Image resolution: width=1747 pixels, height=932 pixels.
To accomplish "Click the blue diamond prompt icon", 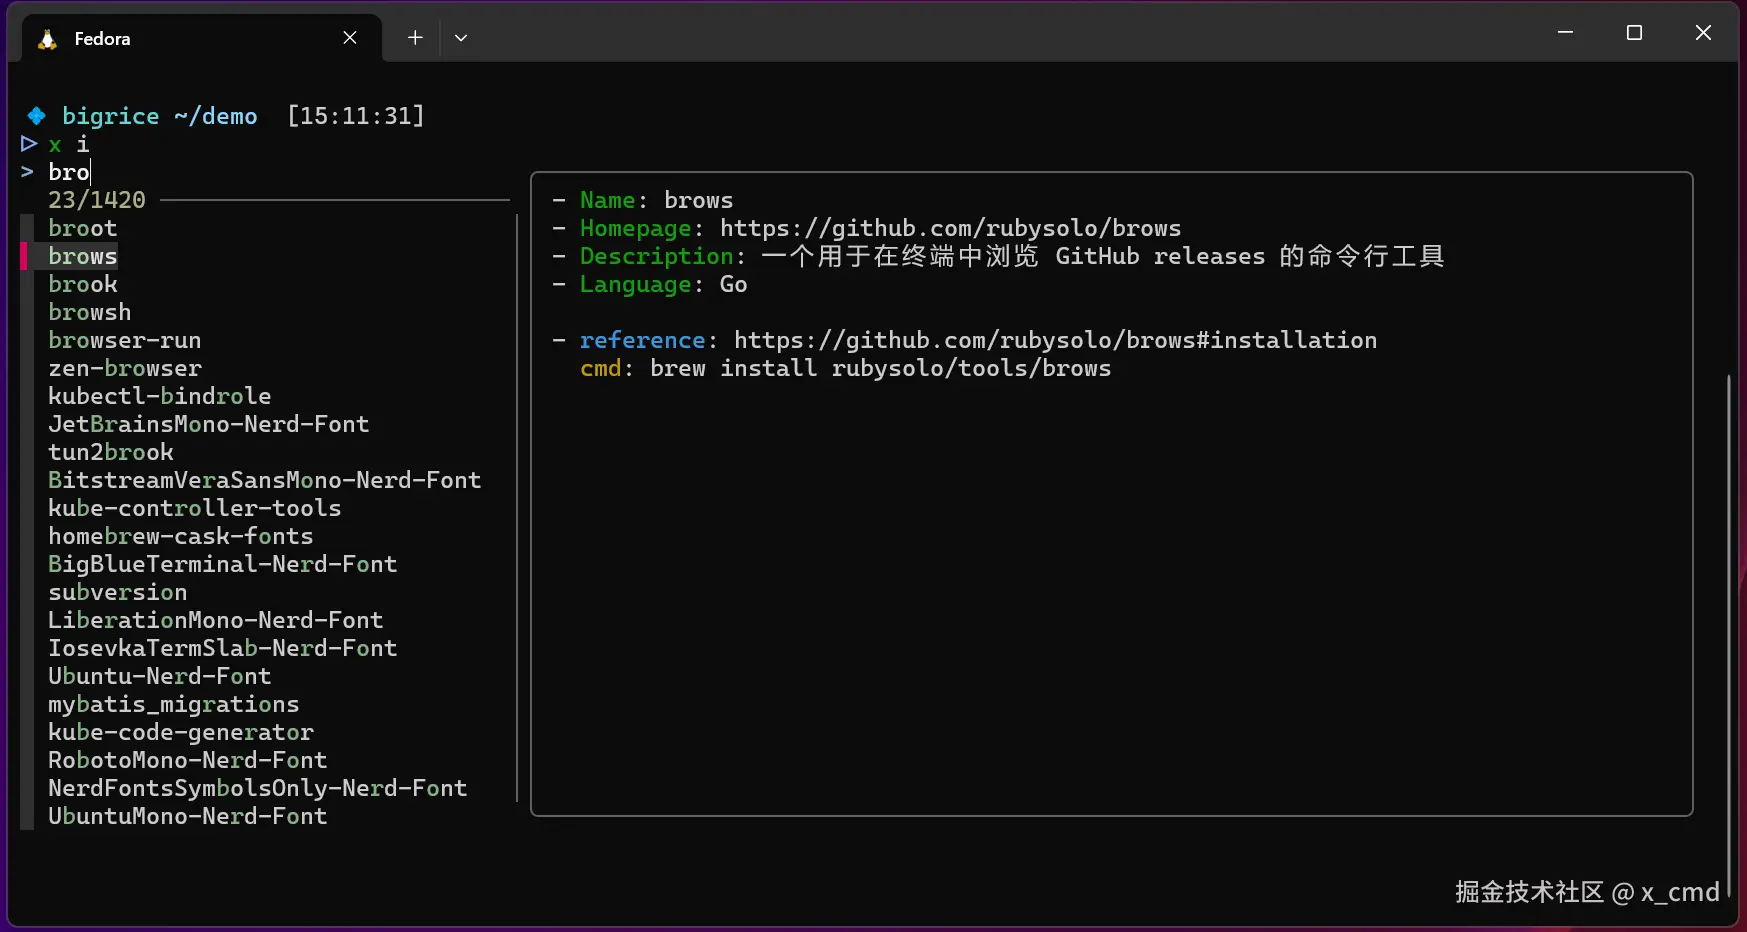I will pos(37,116).
